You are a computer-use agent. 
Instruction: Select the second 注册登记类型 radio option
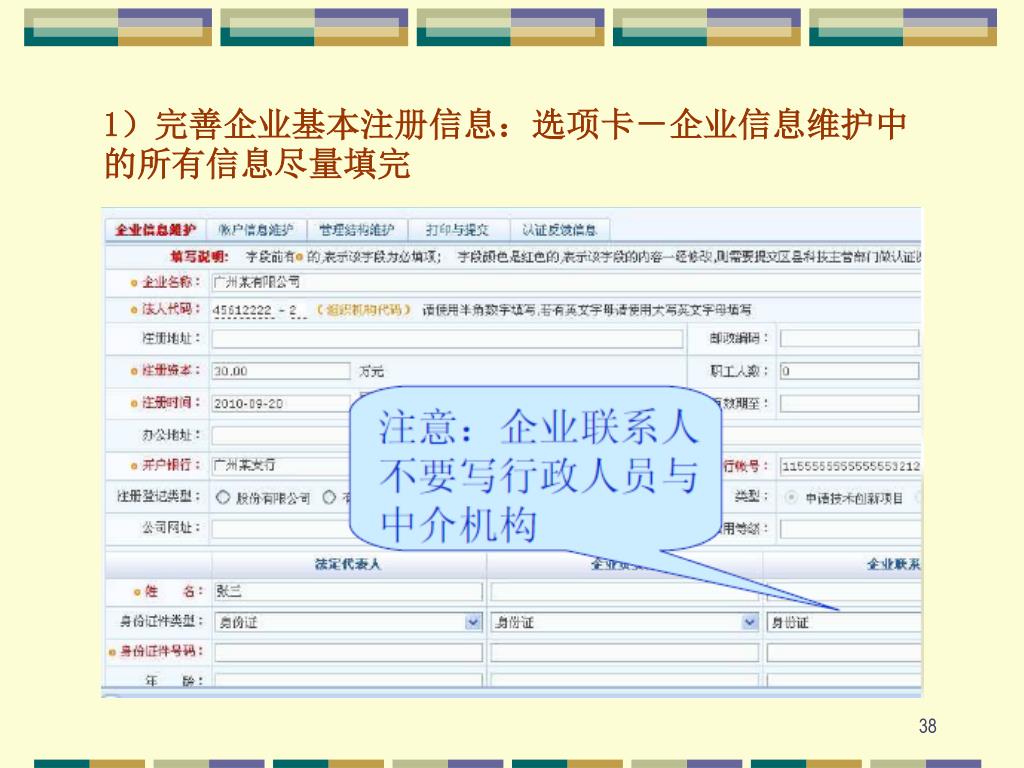pyautogui.click(x=328, y=497)
